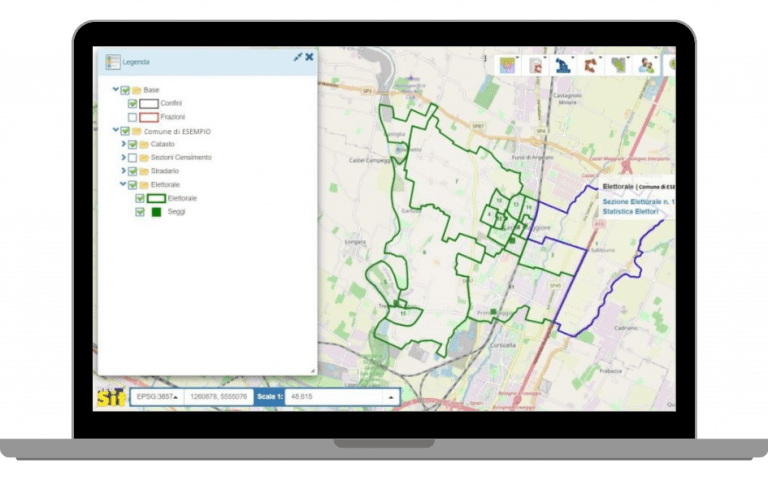Screen dimensions: 768x480
Task: Open the Sezione Elettorale link in popup
Action: 638,202
